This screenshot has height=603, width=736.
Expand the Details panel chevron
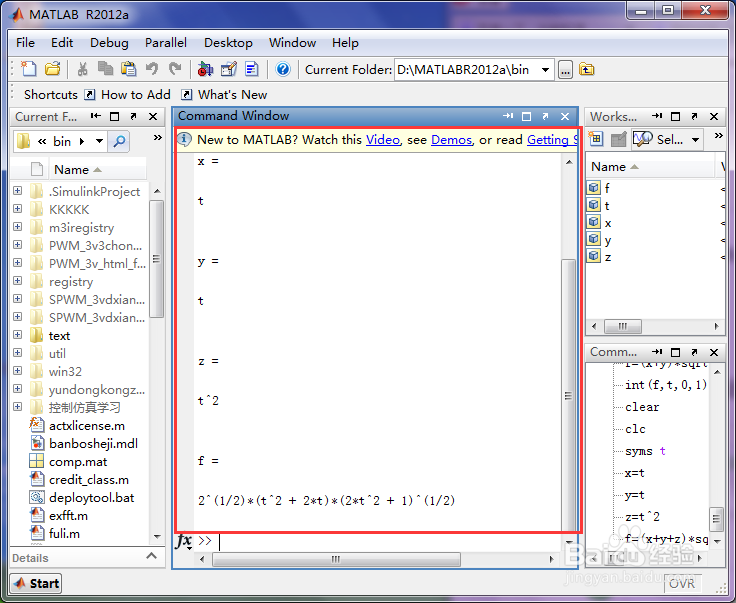point(151,556)
